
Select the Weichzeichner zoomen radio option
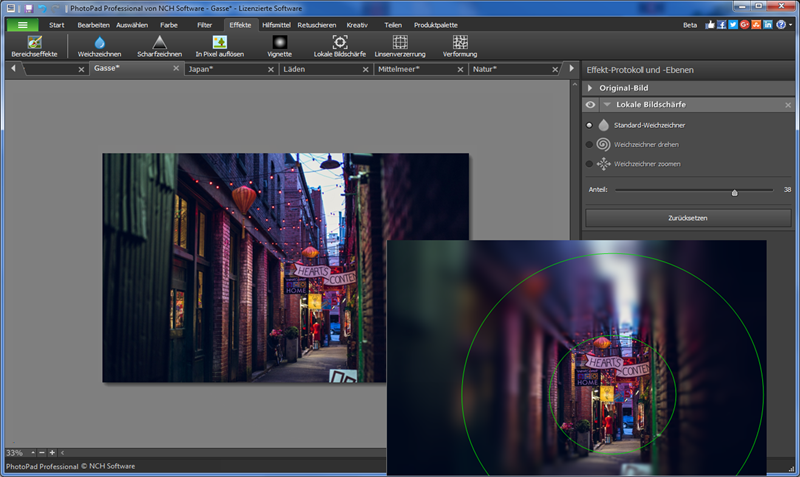pyautogui.click(x=589, y=164)
